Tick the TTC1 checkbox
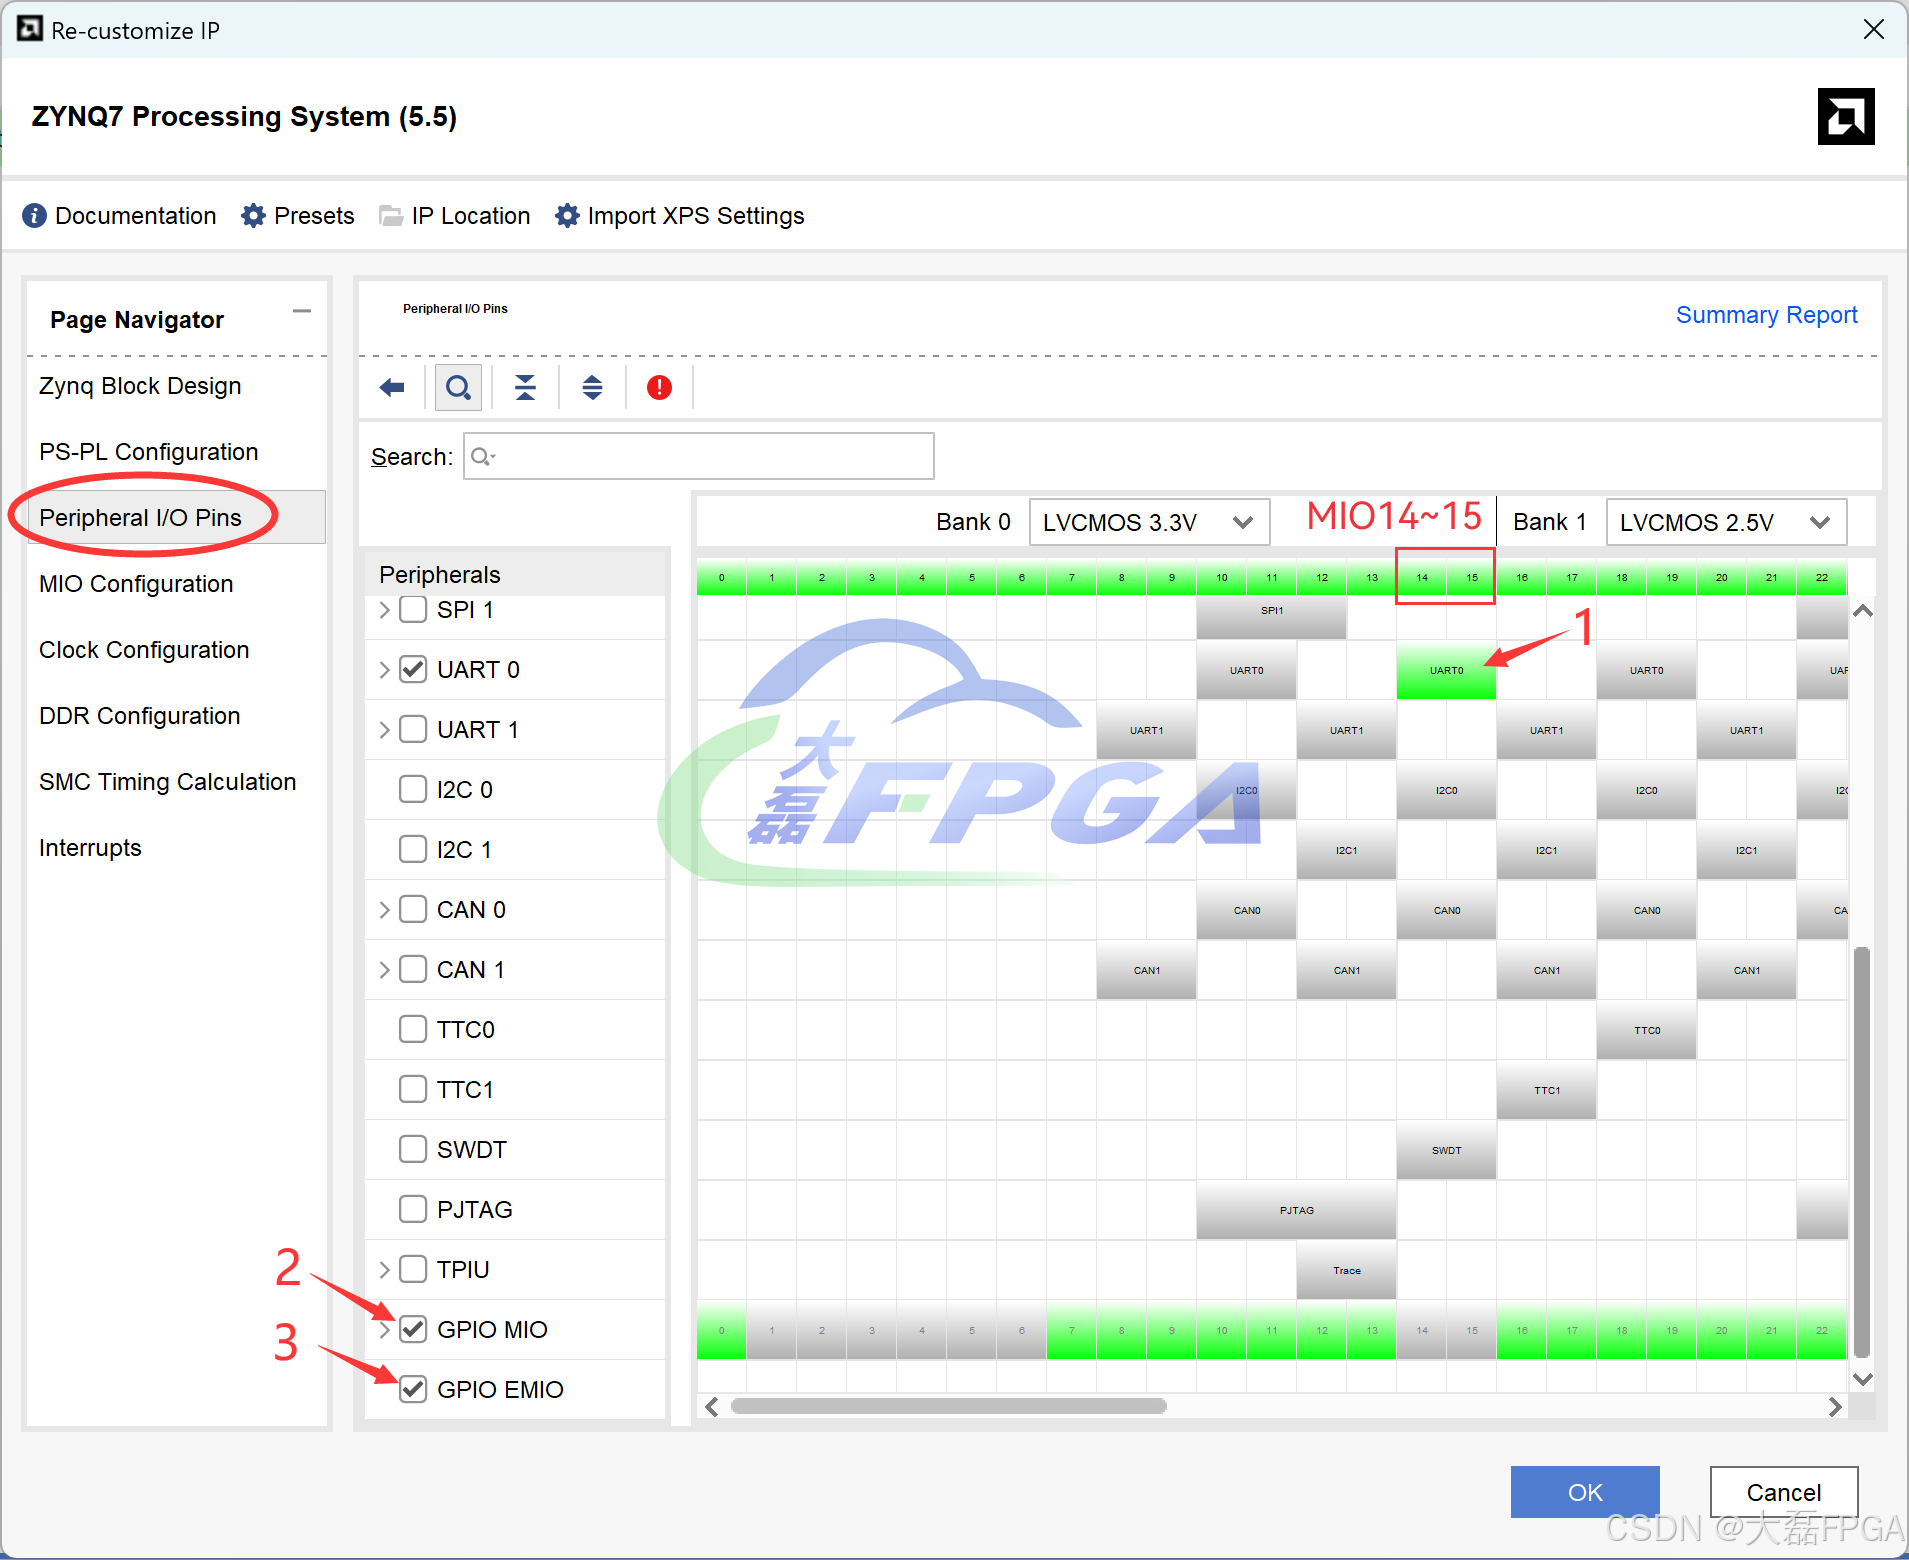The height and width of the screenshot is (1560, 1909). pos(413,1089)
